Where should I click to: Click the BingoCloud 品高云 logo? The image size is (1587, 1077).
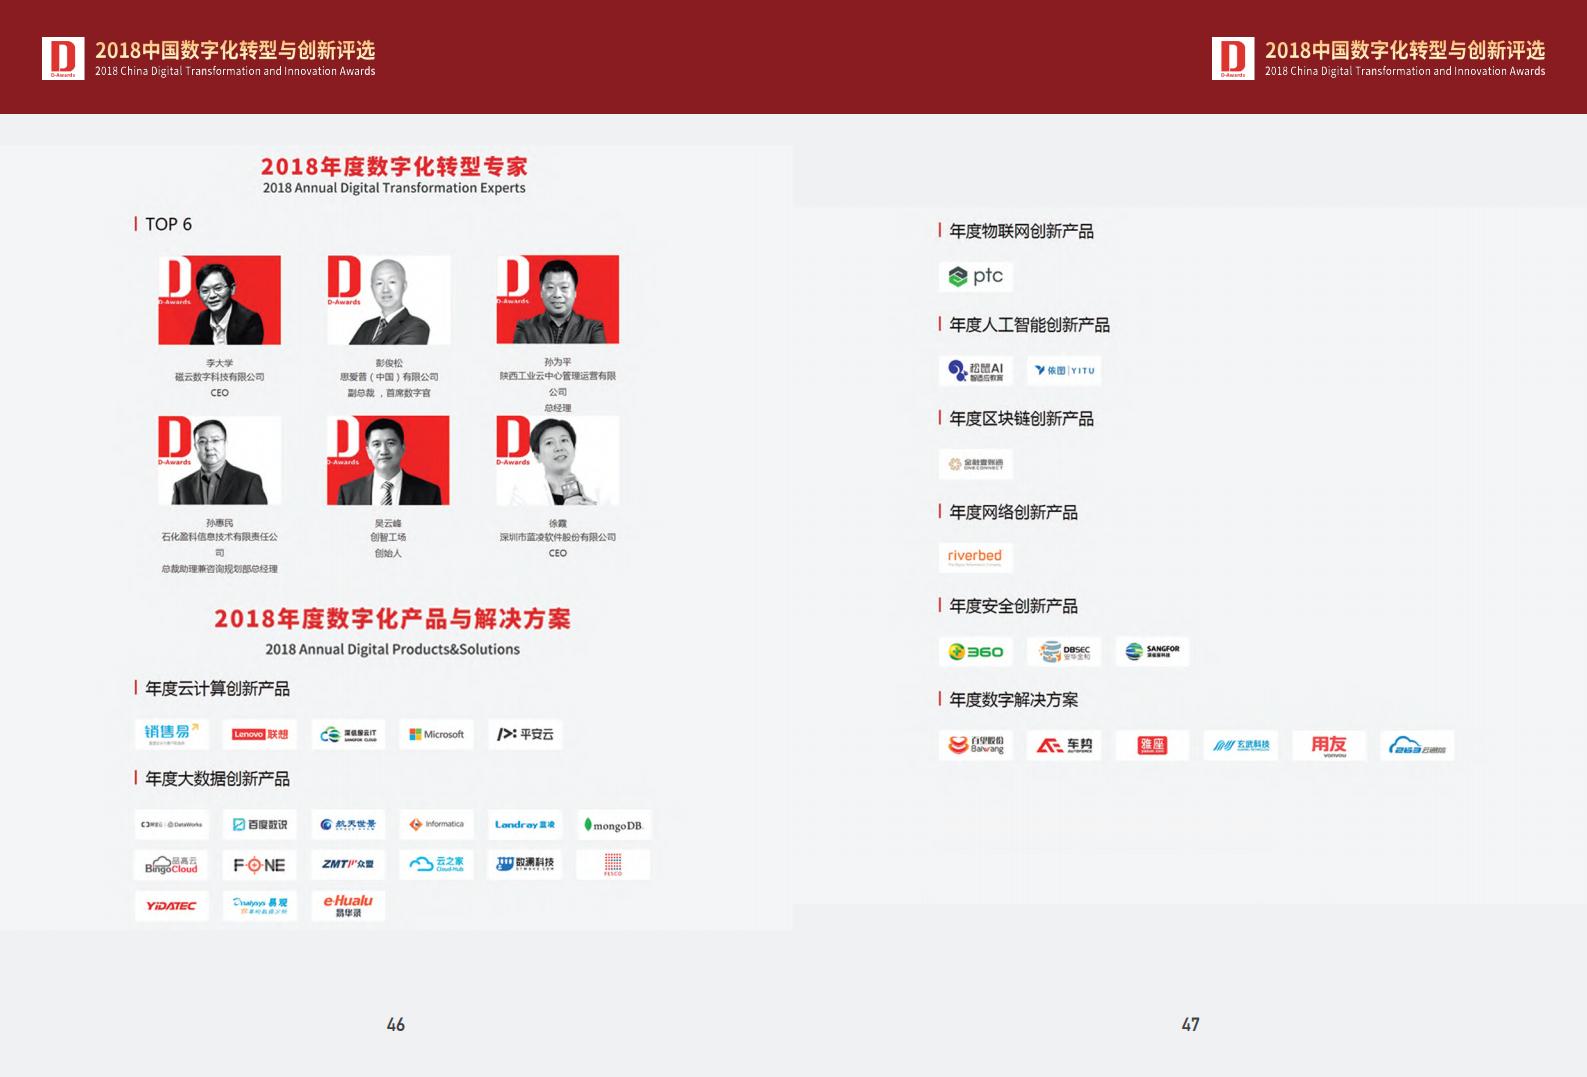pos(172,865)
